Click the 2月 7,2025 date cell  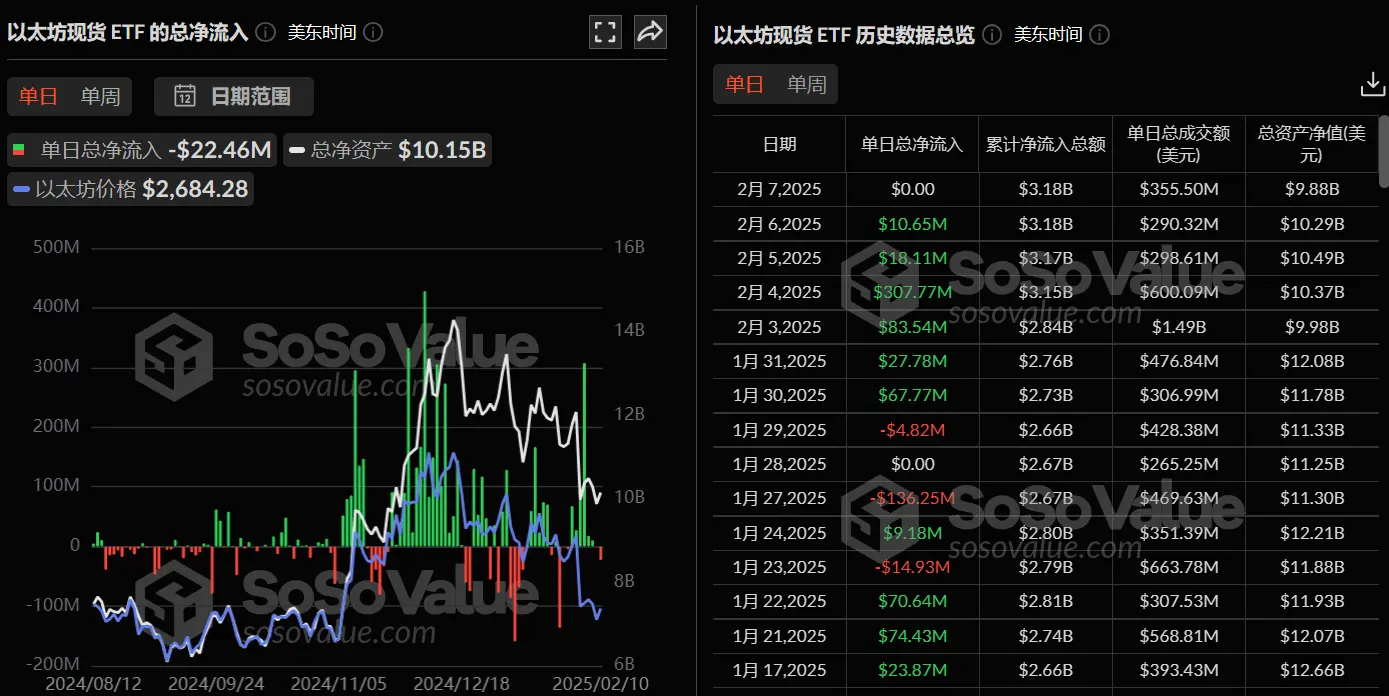click(780, 189)
